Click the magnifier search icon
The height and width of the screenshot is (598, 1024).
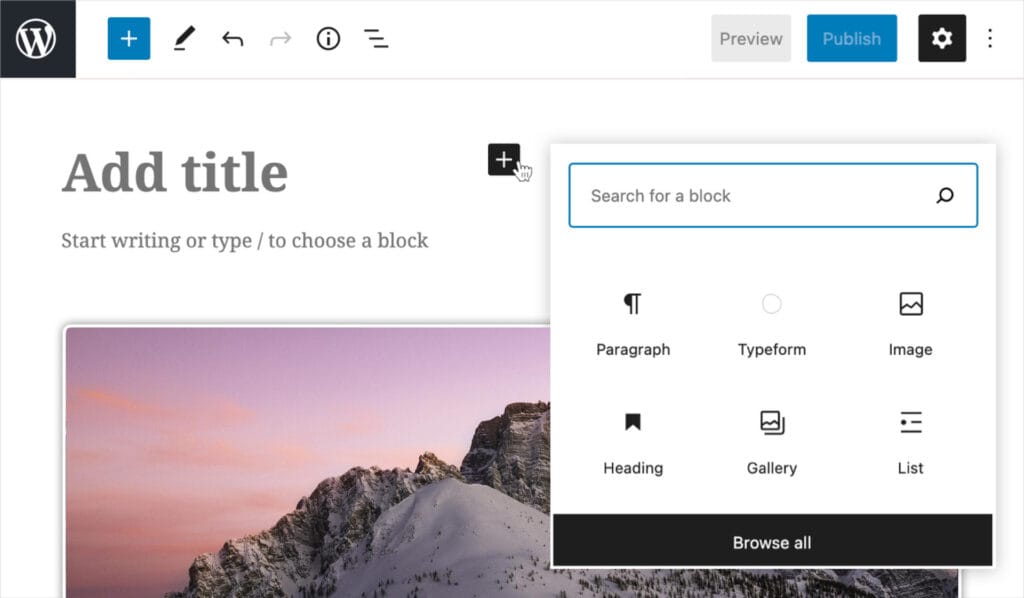click(945, 196)
